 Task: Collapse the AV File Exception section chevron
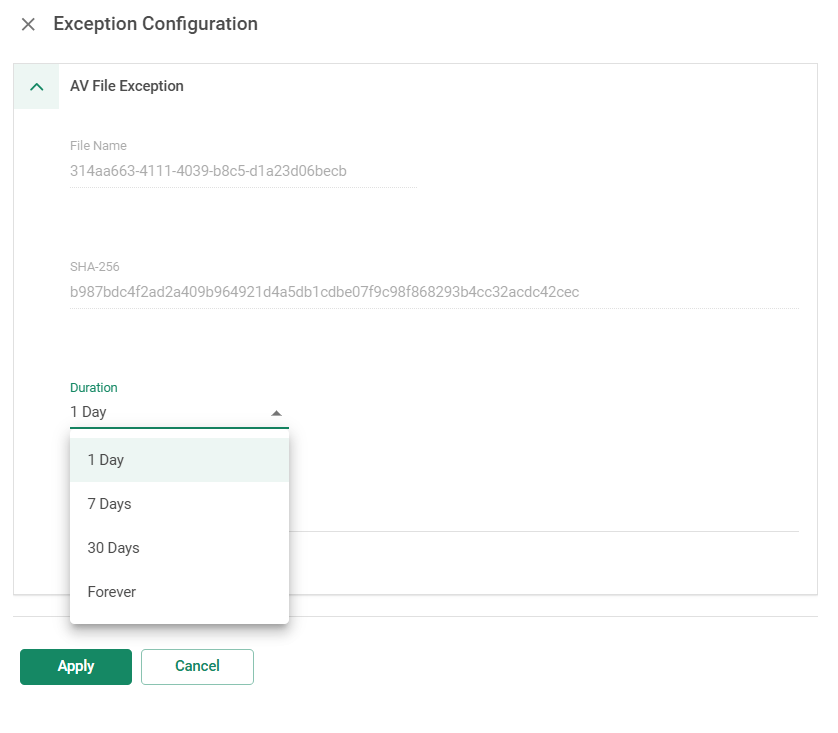(36, 87)
